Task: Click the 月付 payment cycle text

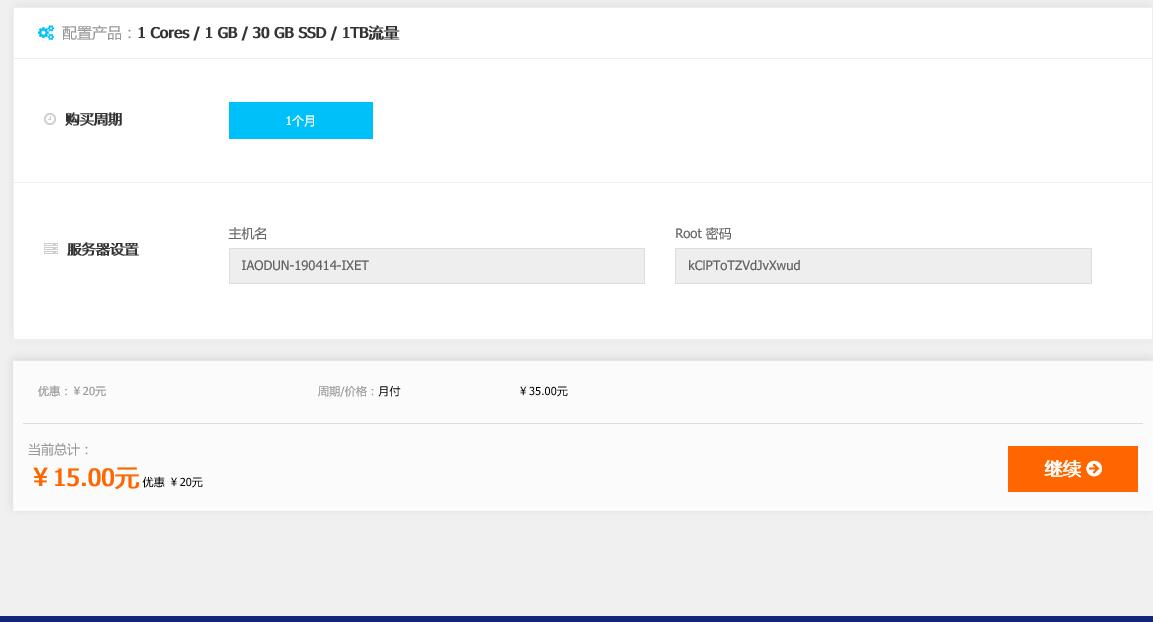Action: coord(389,392)
